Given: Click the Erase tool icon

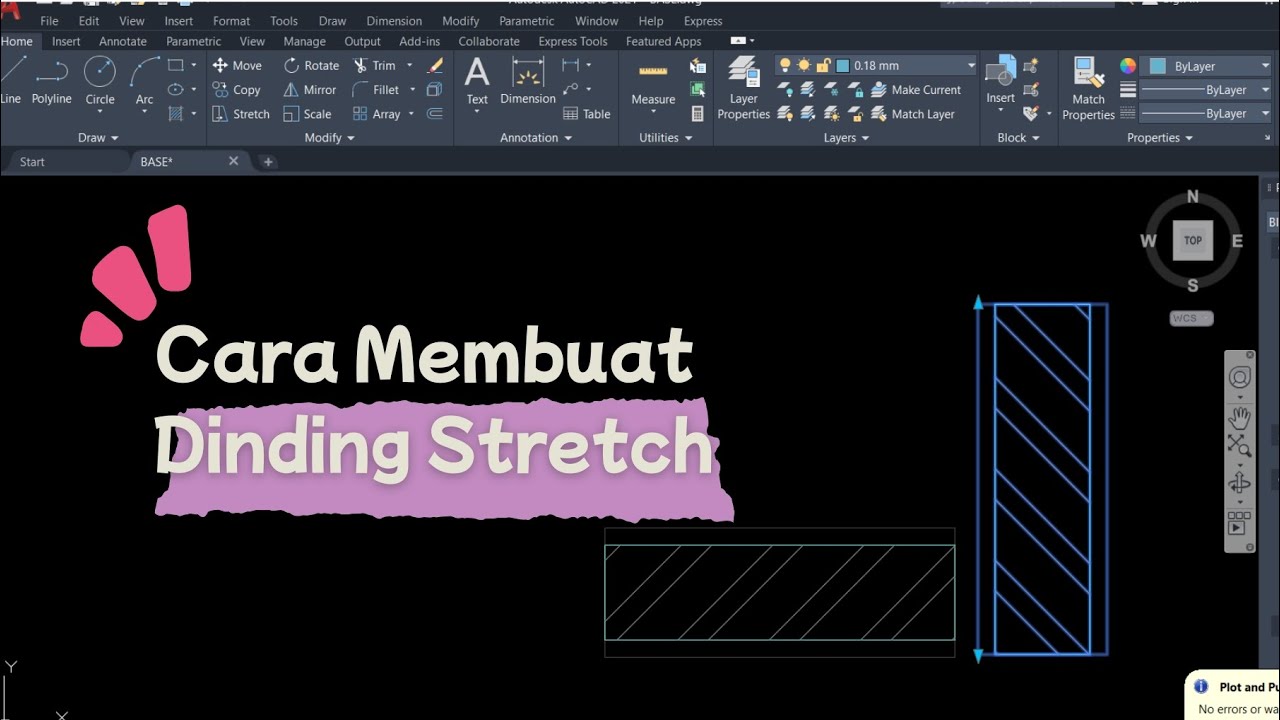Looking at the screenshot, I should [435, 65].
